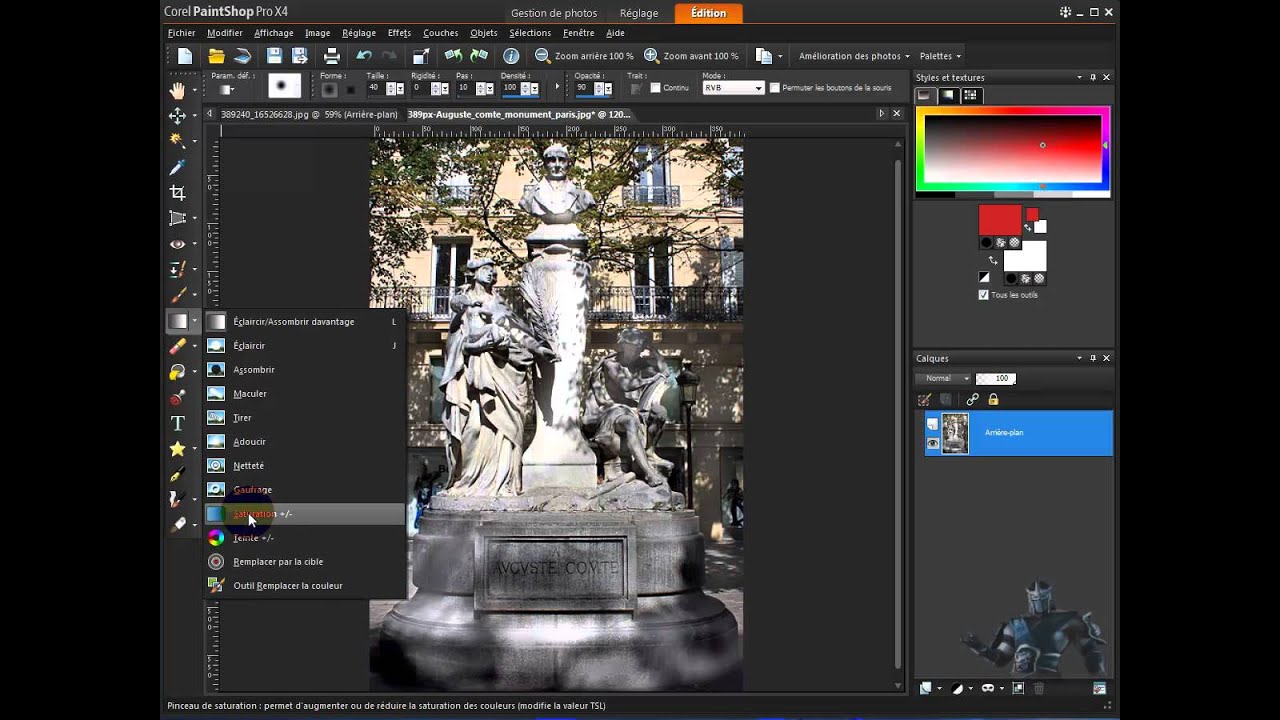Select the Pan hand tool
The height and width of the screenshot is (720, 1280).
click(178, 91)
